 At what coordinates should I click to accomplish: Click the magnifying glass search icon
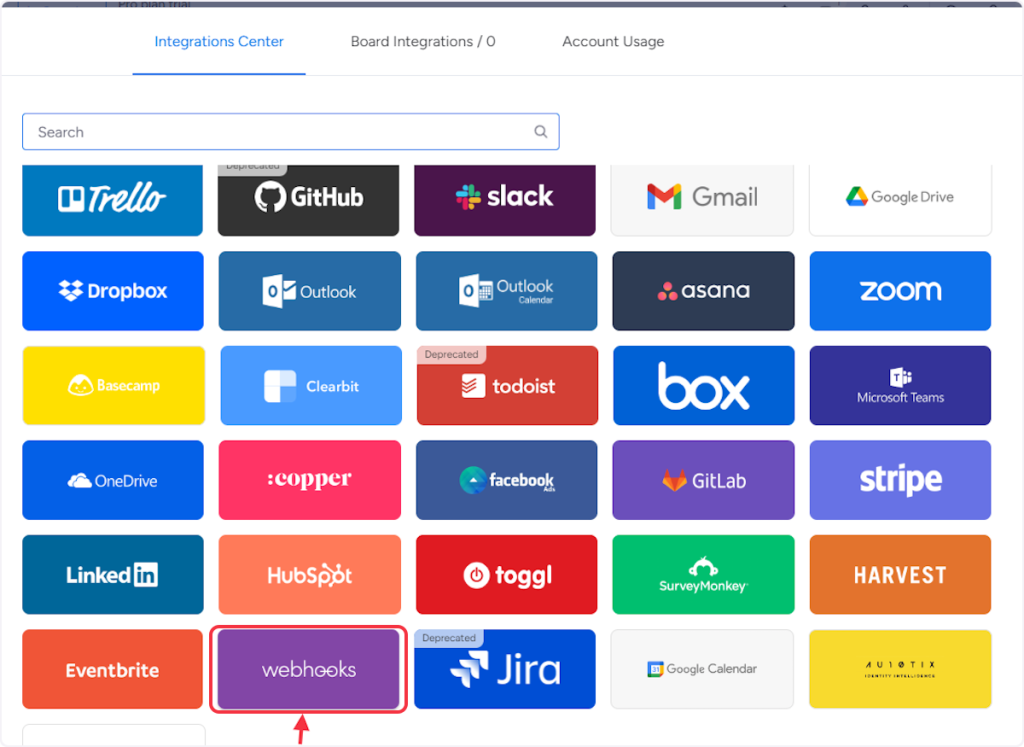[541, 132]
